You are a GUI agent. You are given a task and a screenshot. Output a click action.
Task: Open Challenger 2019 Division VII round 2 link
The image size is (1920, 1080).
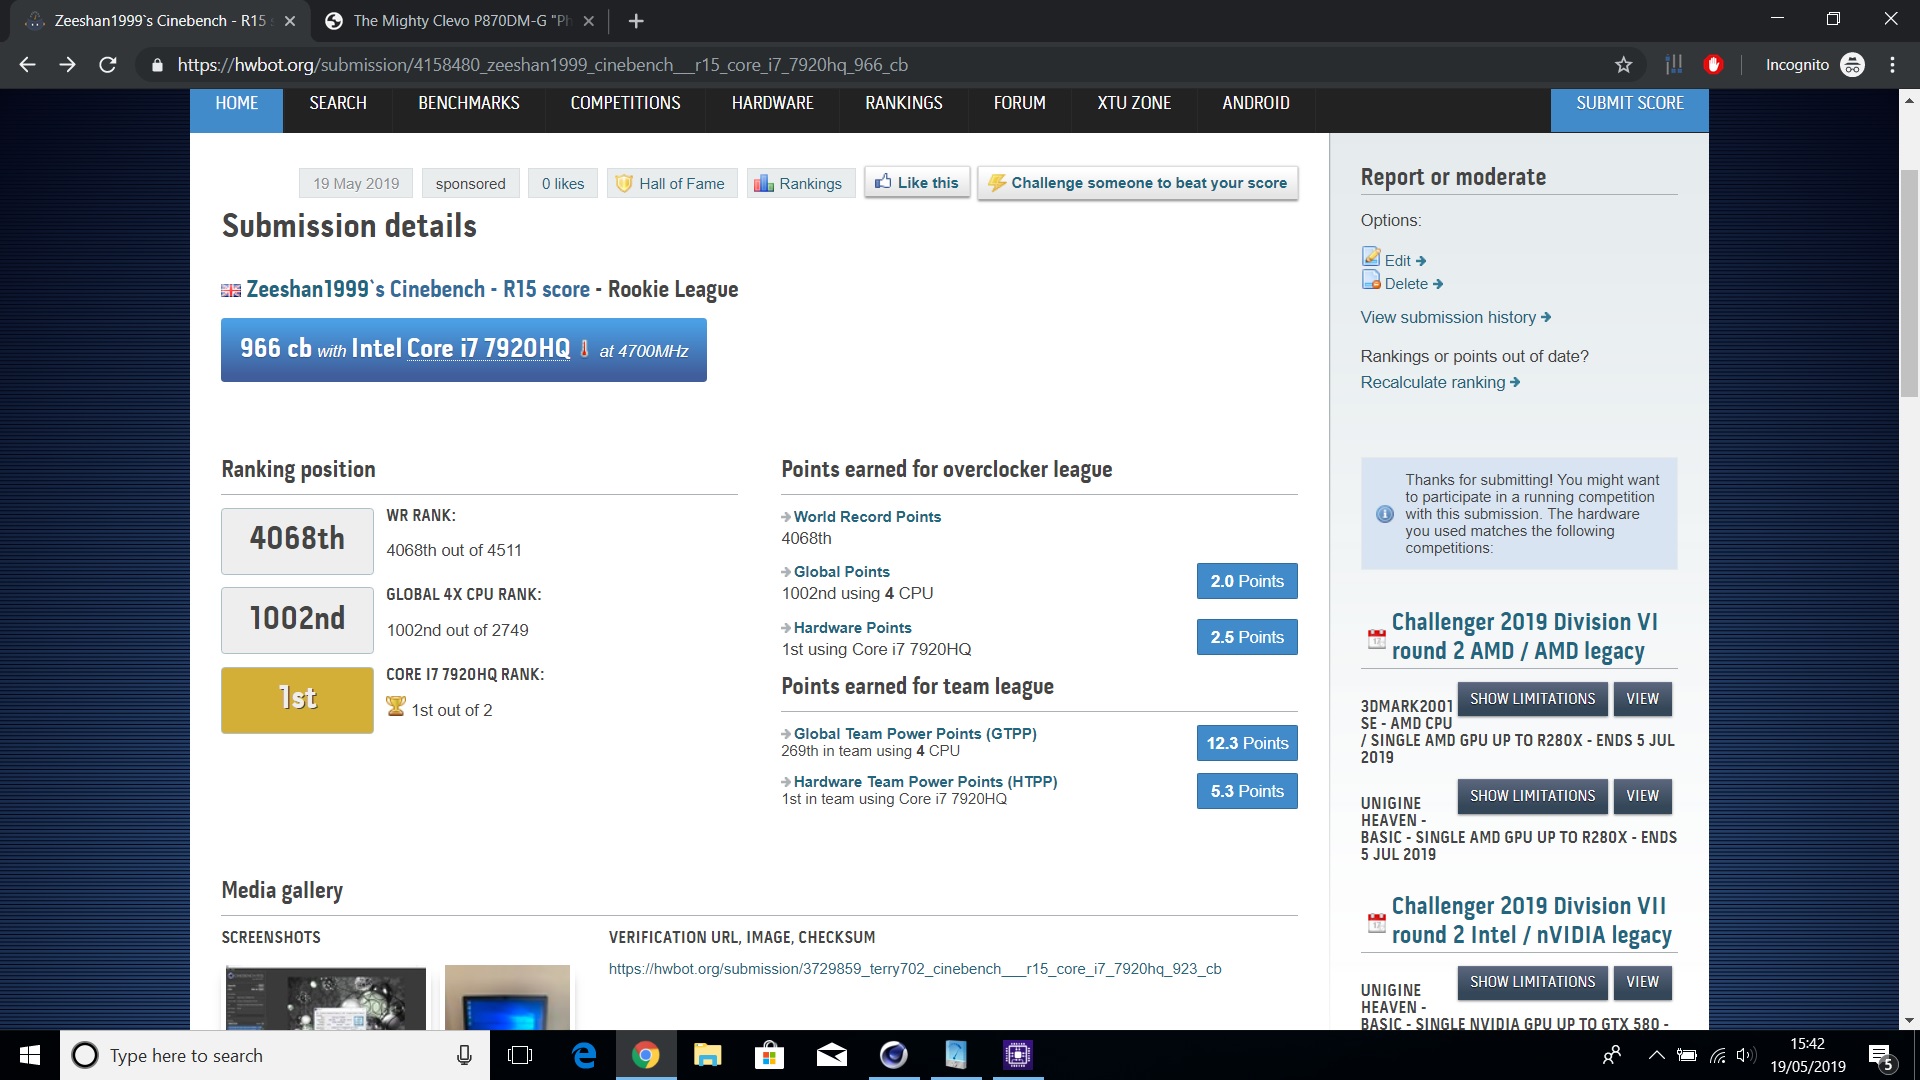click(1531, 921)
